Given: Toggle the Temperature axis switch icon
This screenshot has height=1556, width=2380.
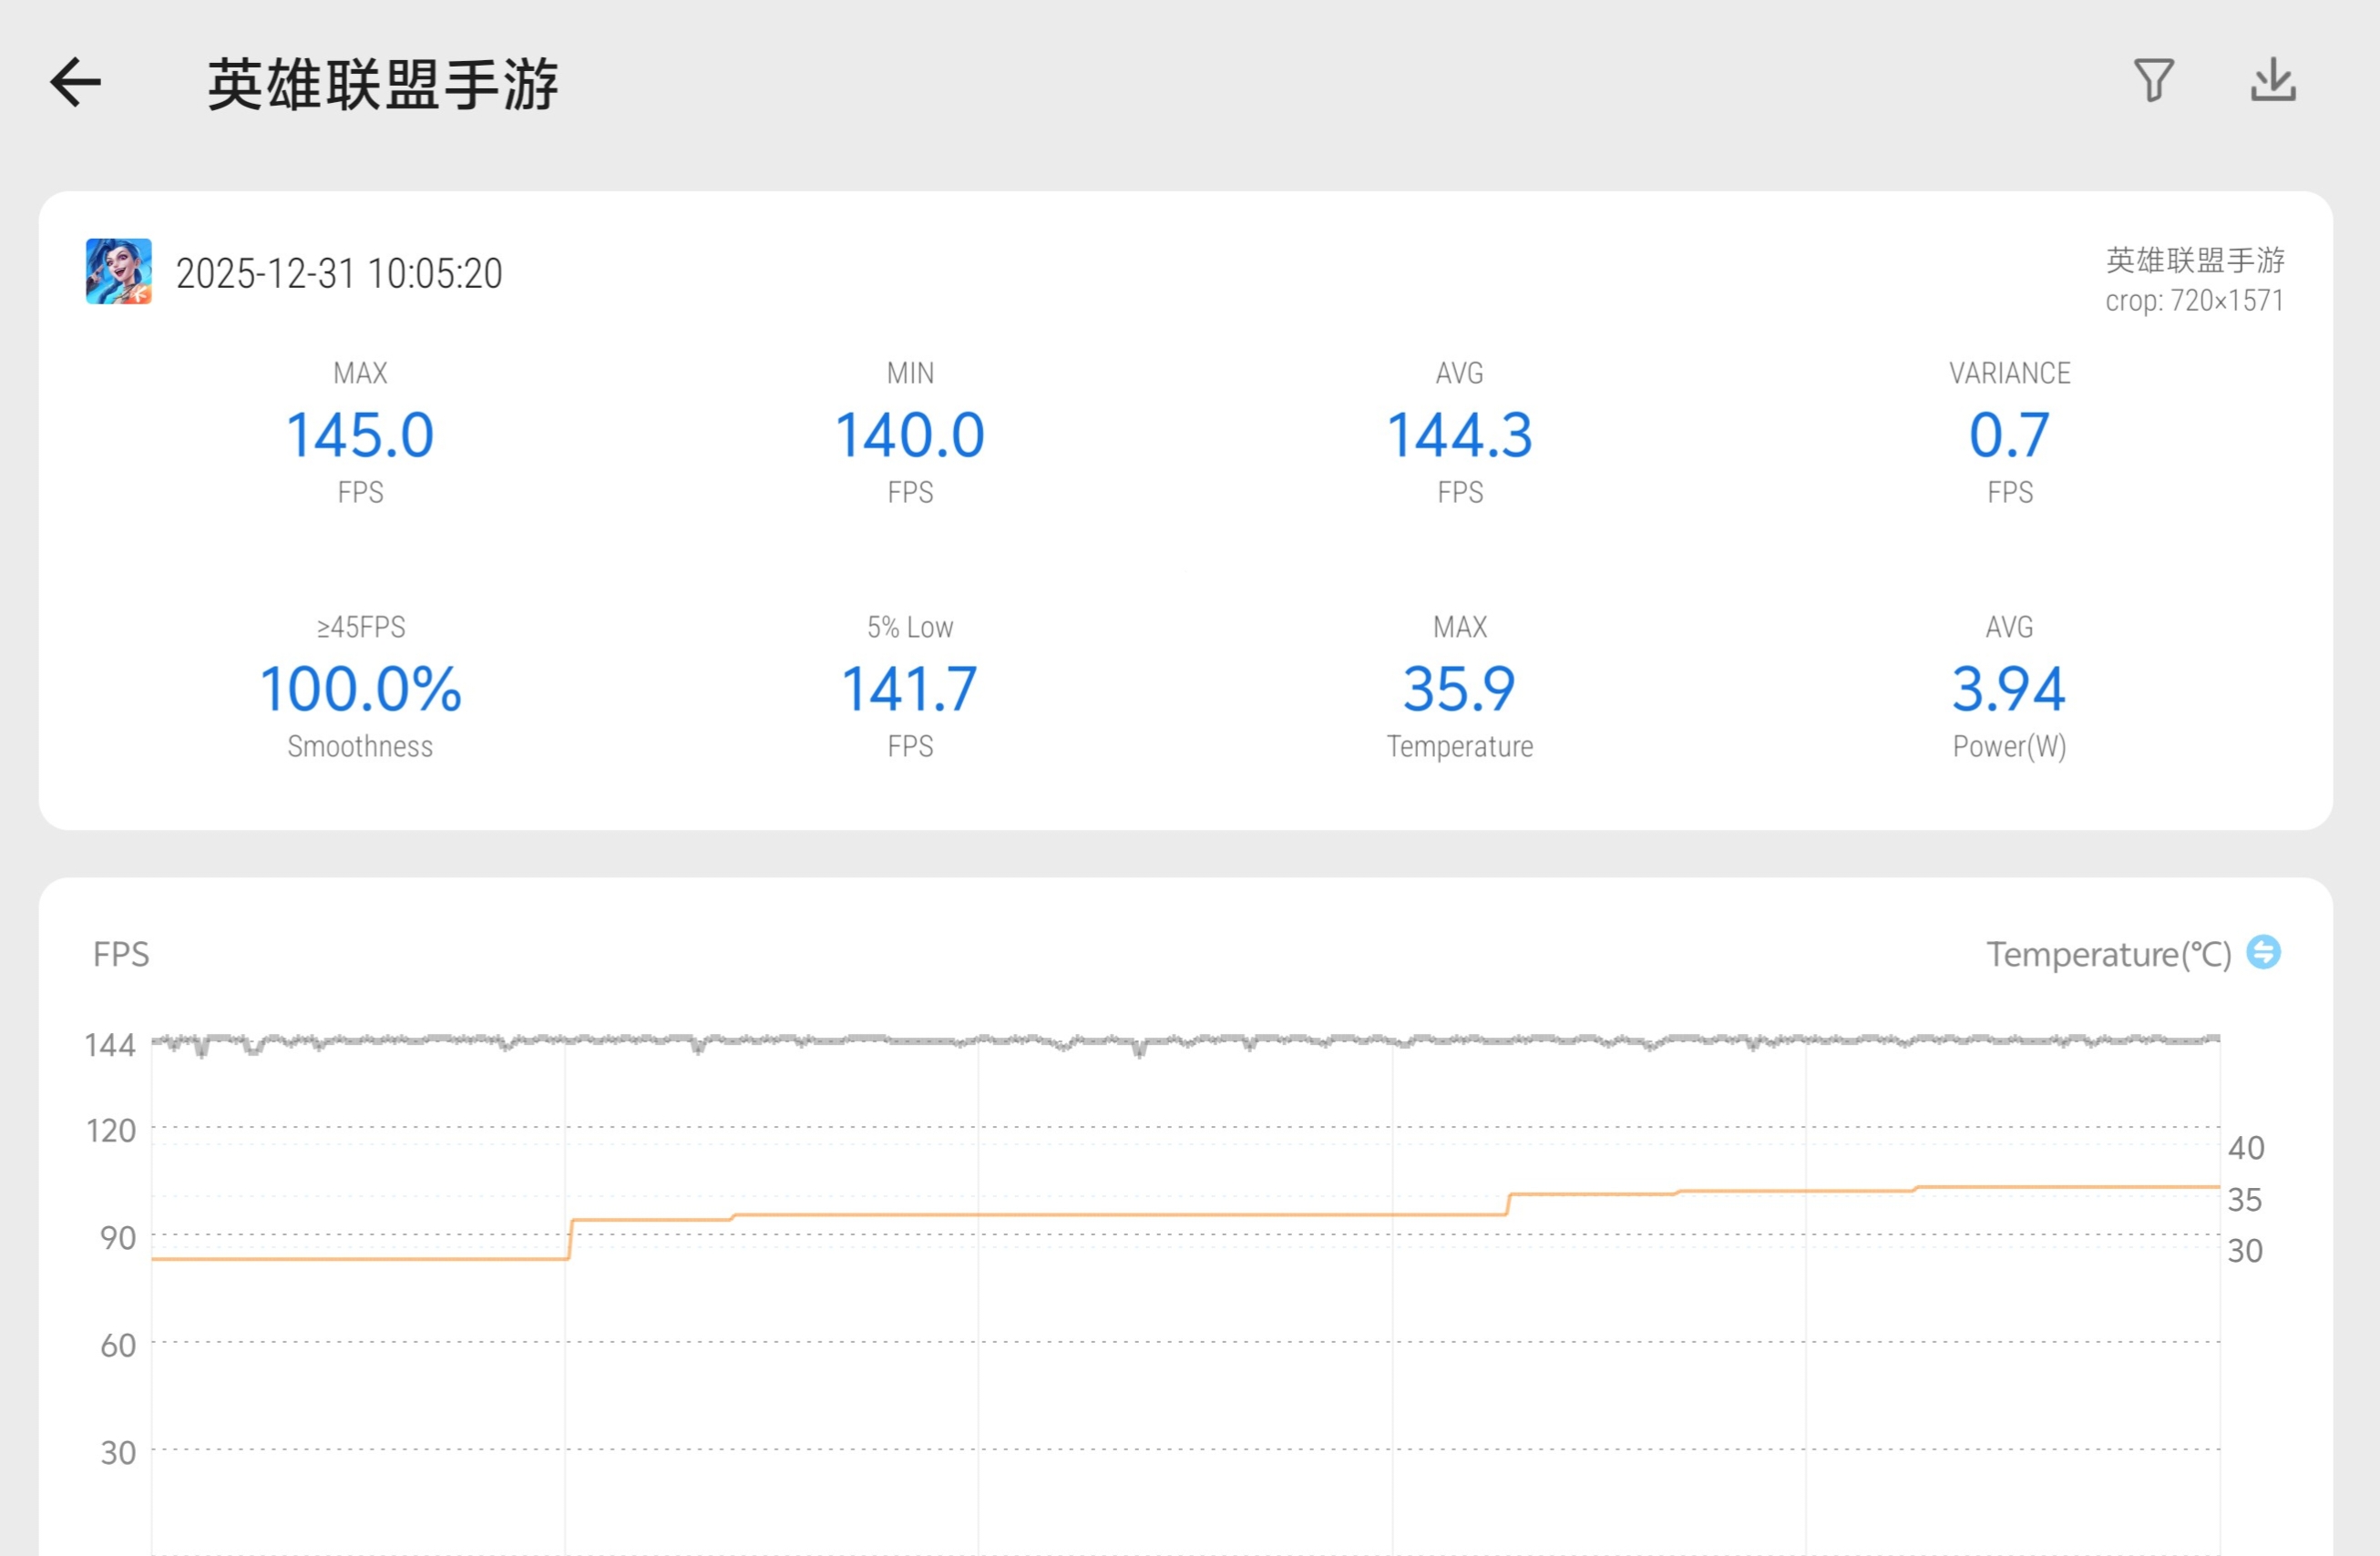Looking at the screenshot, I should 2263,952.
